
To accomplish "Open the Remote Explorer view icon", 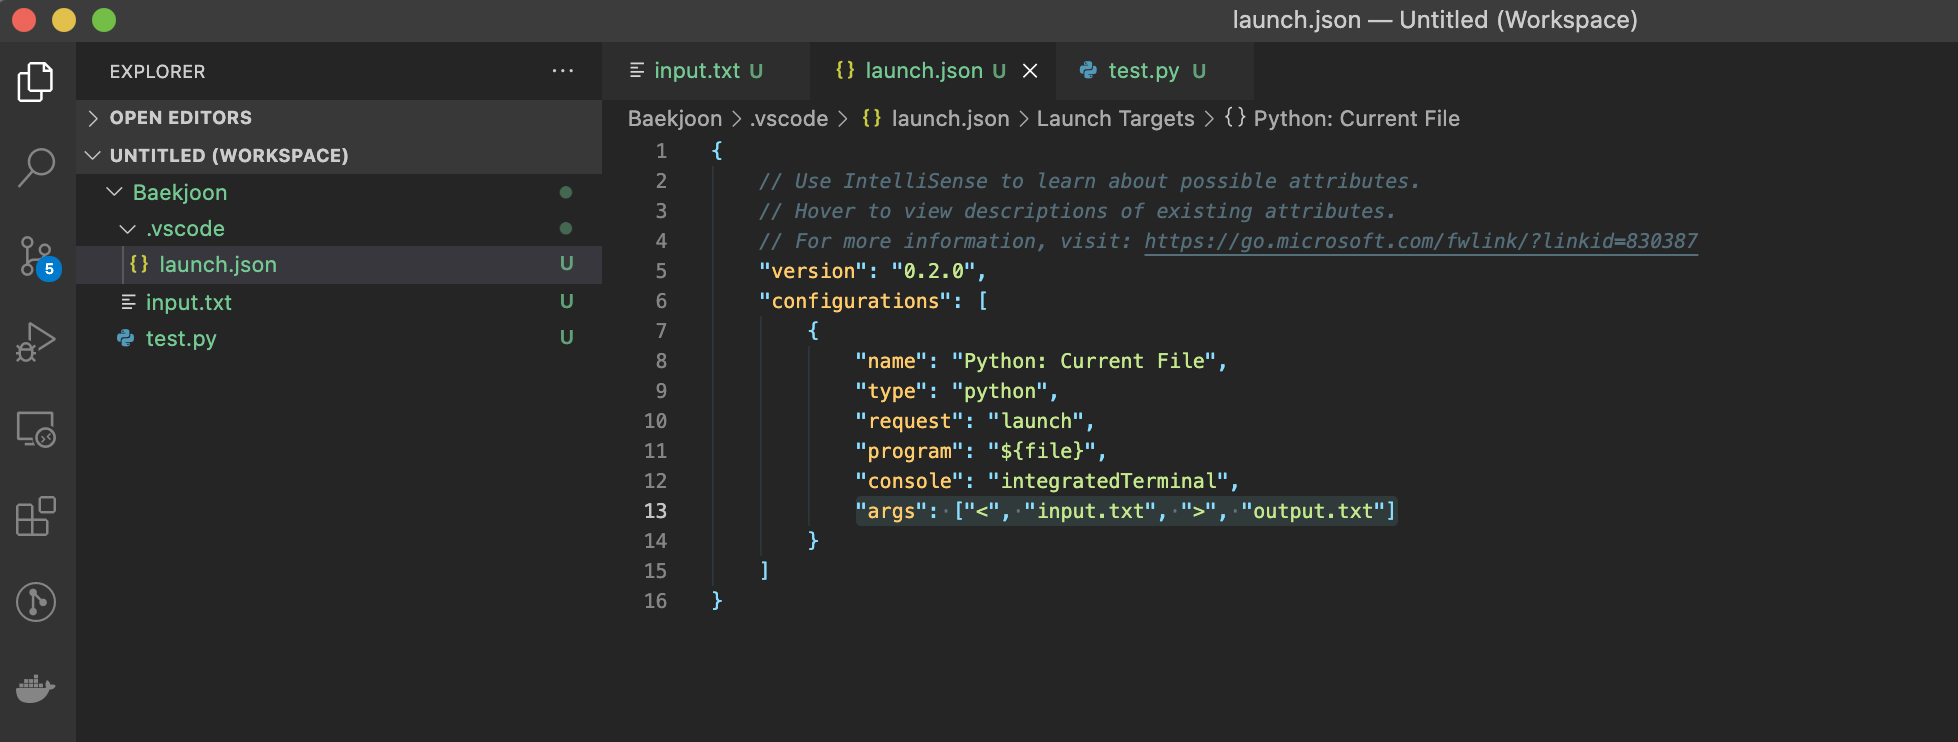I will point(36,429).
